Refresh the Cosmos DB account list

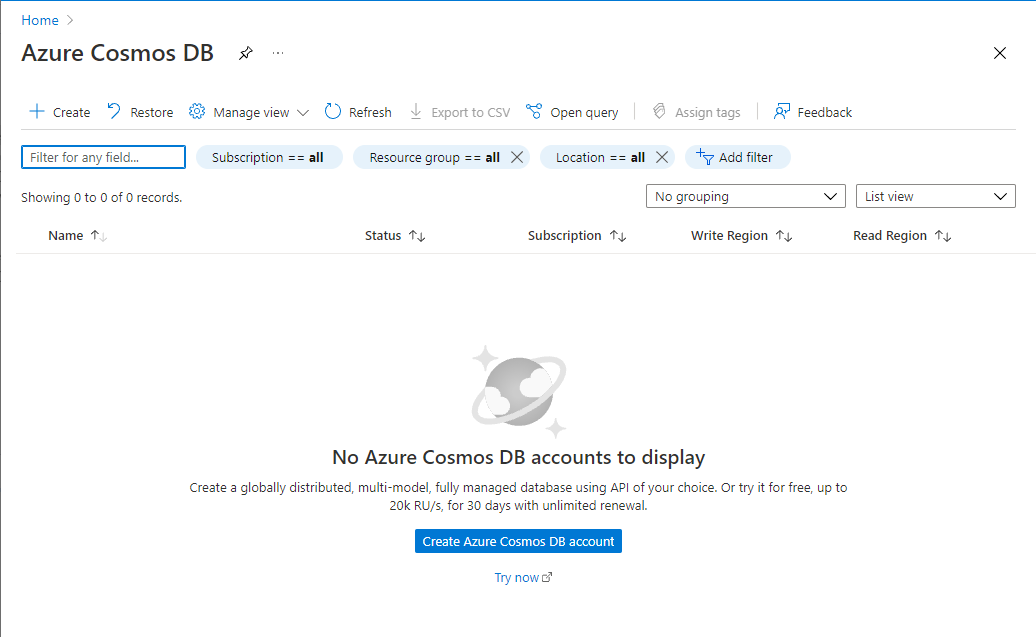tap(358, 112)
